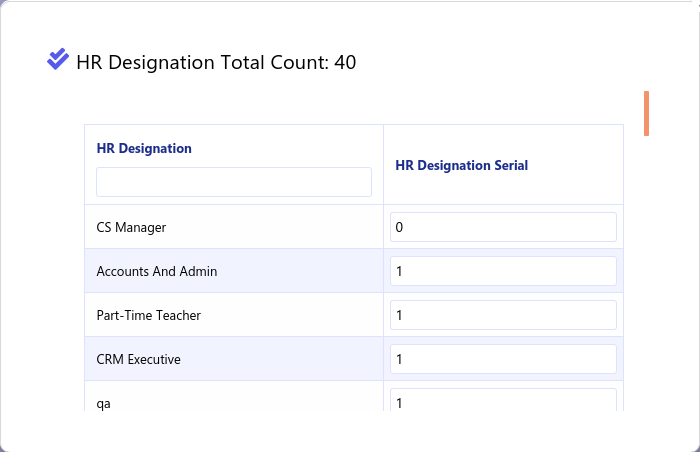Click the purple double-check icon
700x452 pixels.
(58, 59)
